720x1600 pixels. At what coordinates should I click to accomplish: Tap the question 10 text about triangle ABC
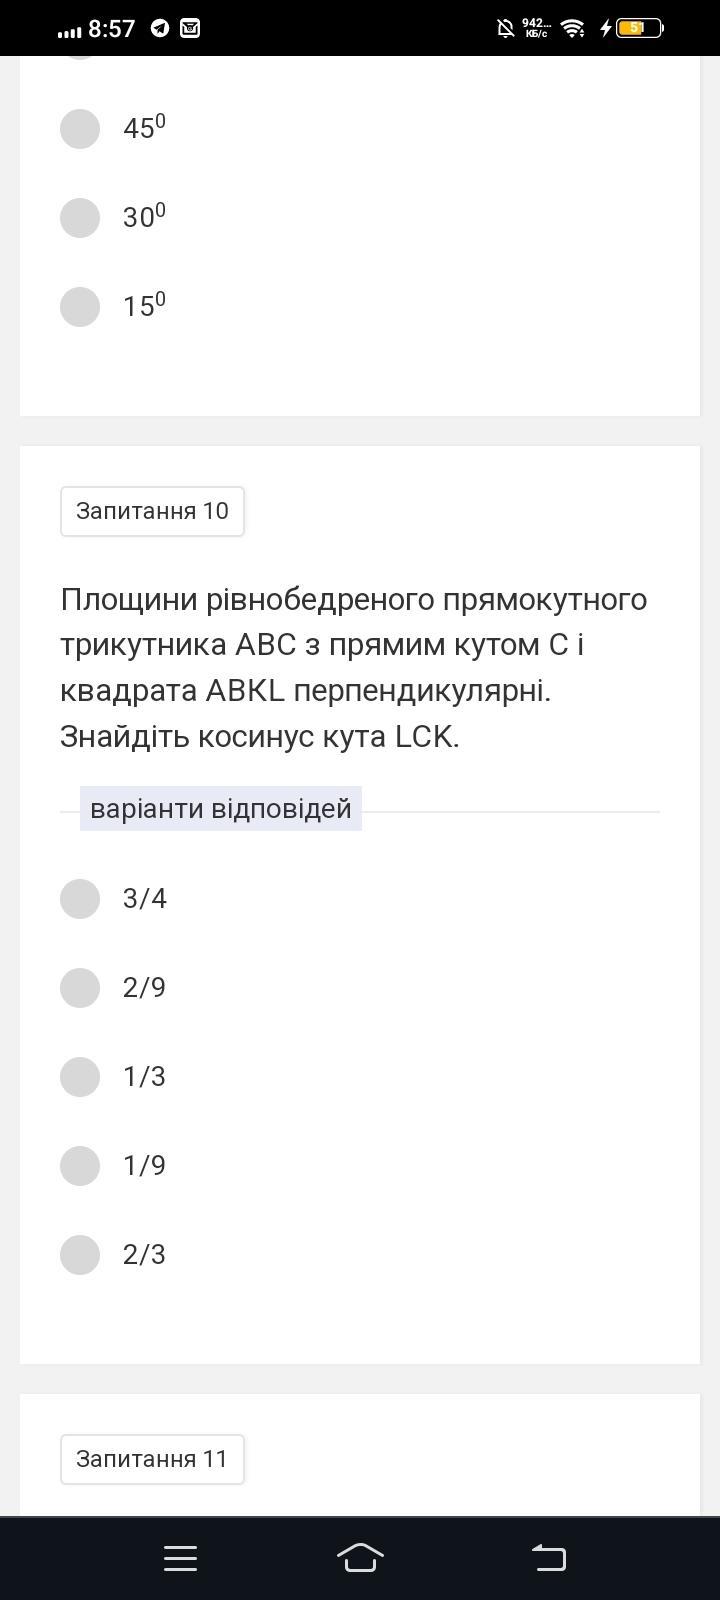point(354,668)
